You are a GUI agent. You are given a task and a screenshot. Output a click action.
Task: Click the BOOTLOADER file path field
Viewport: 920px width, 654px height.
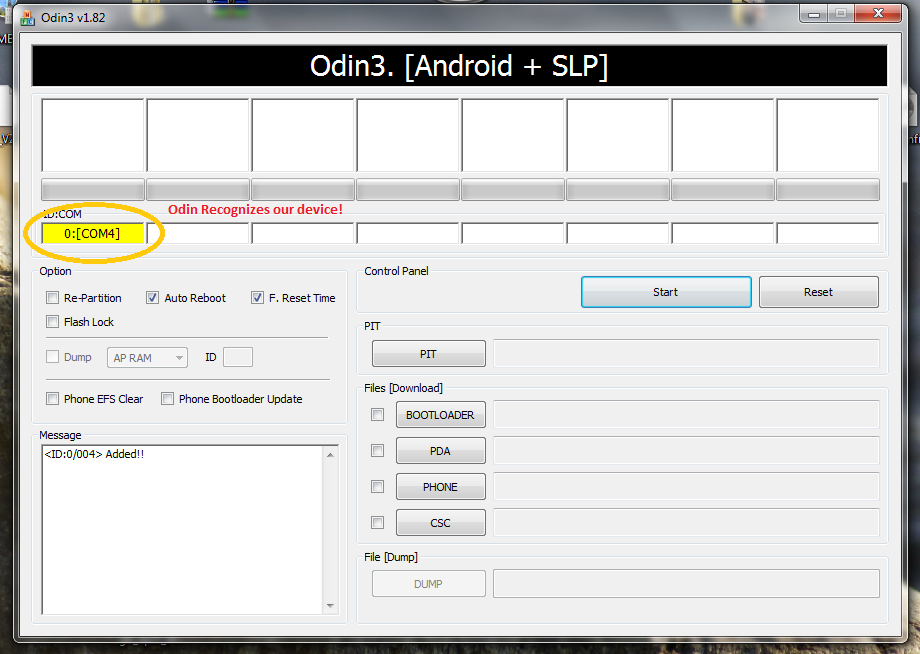[686, 415]
